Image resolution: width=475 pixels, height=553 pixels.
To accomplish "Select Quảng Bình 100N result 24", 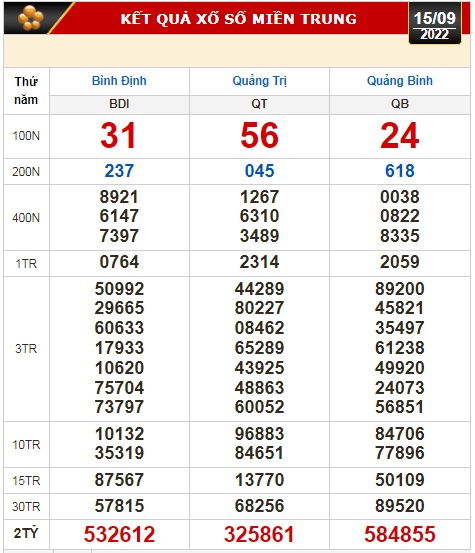I will (400, 135).
